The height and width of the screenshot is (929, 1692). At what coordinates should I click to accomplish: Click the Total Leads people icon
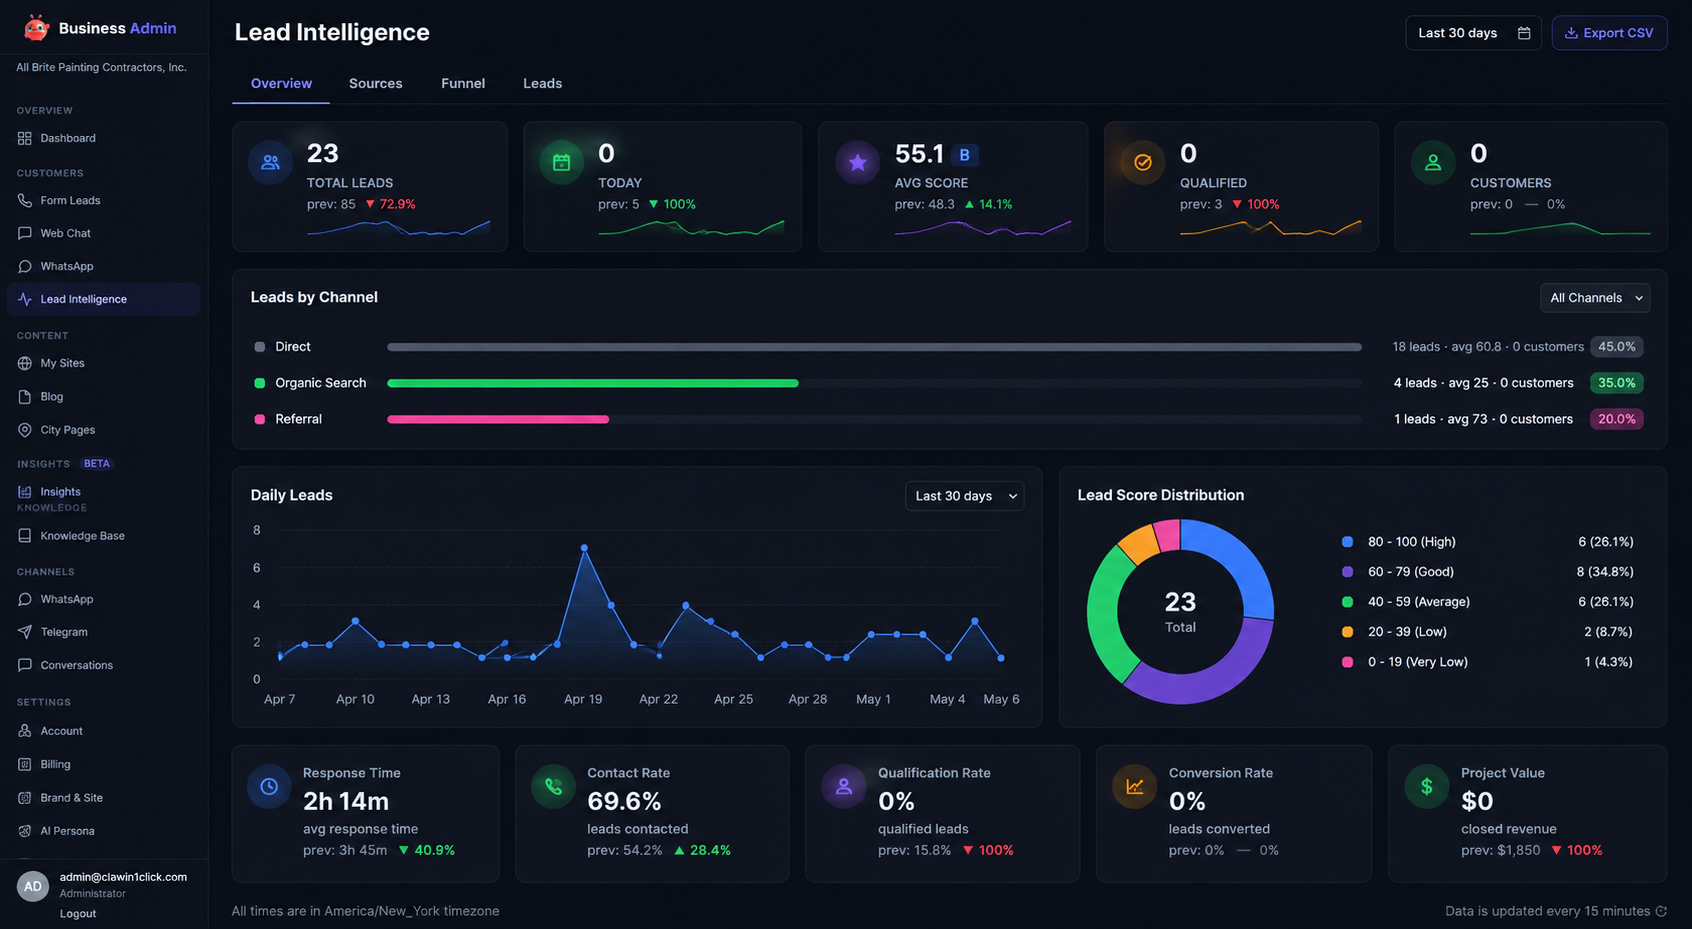pos(270,162)
